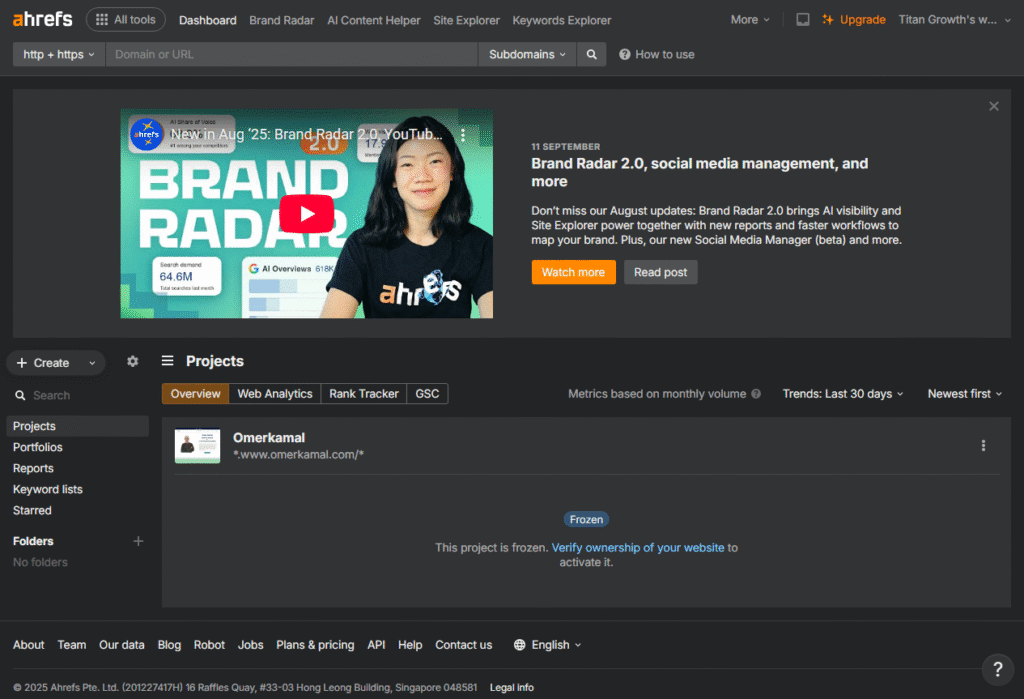
Task: Open the Omerkamal project three-dot menu
Action: (x=983, y=446)
